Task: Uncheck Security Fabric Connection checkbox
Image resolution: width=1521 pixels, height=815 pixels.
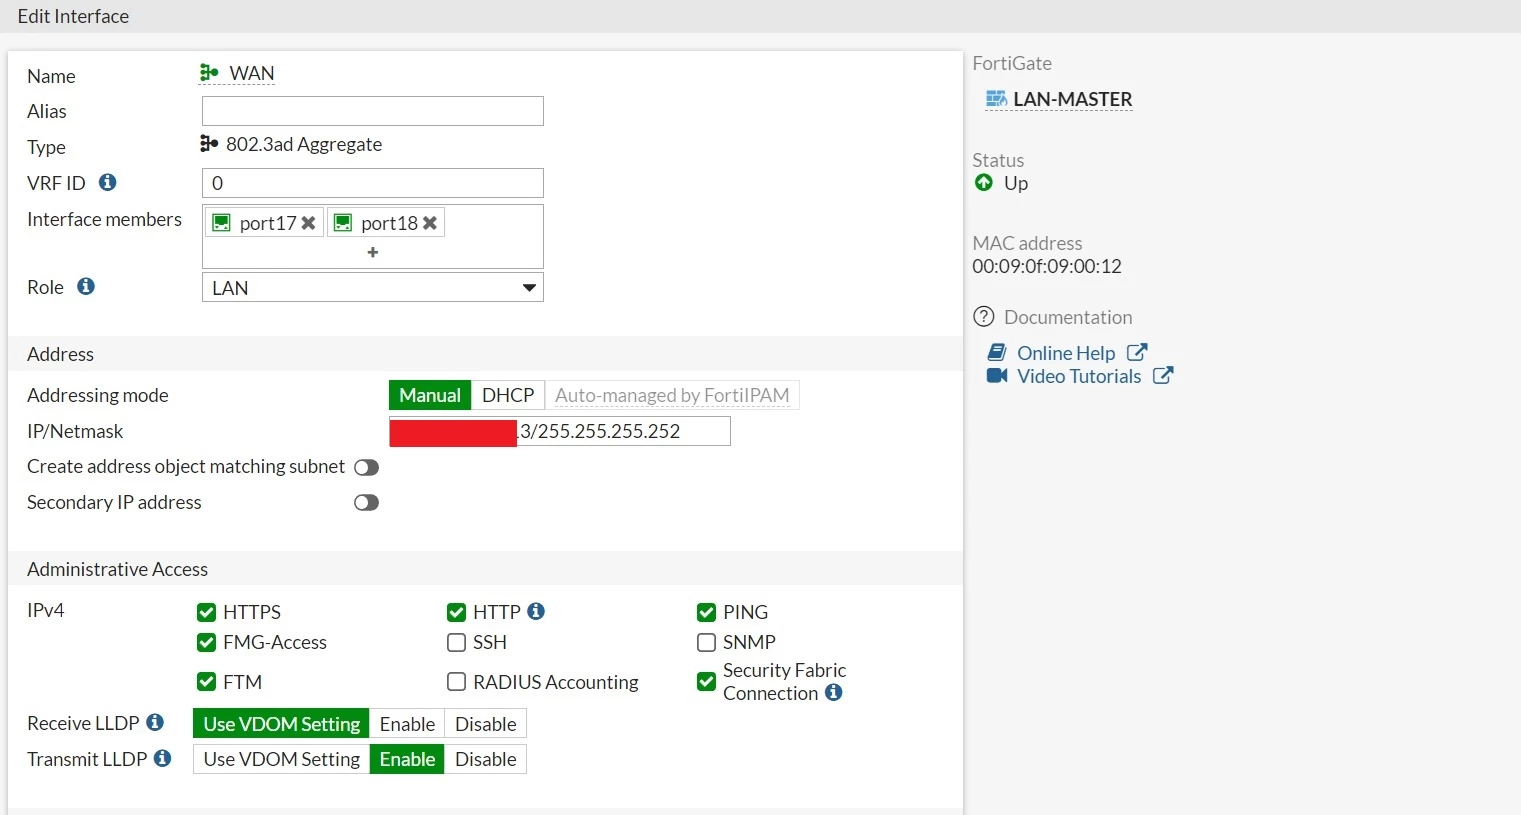Action: tap(707, 682)
